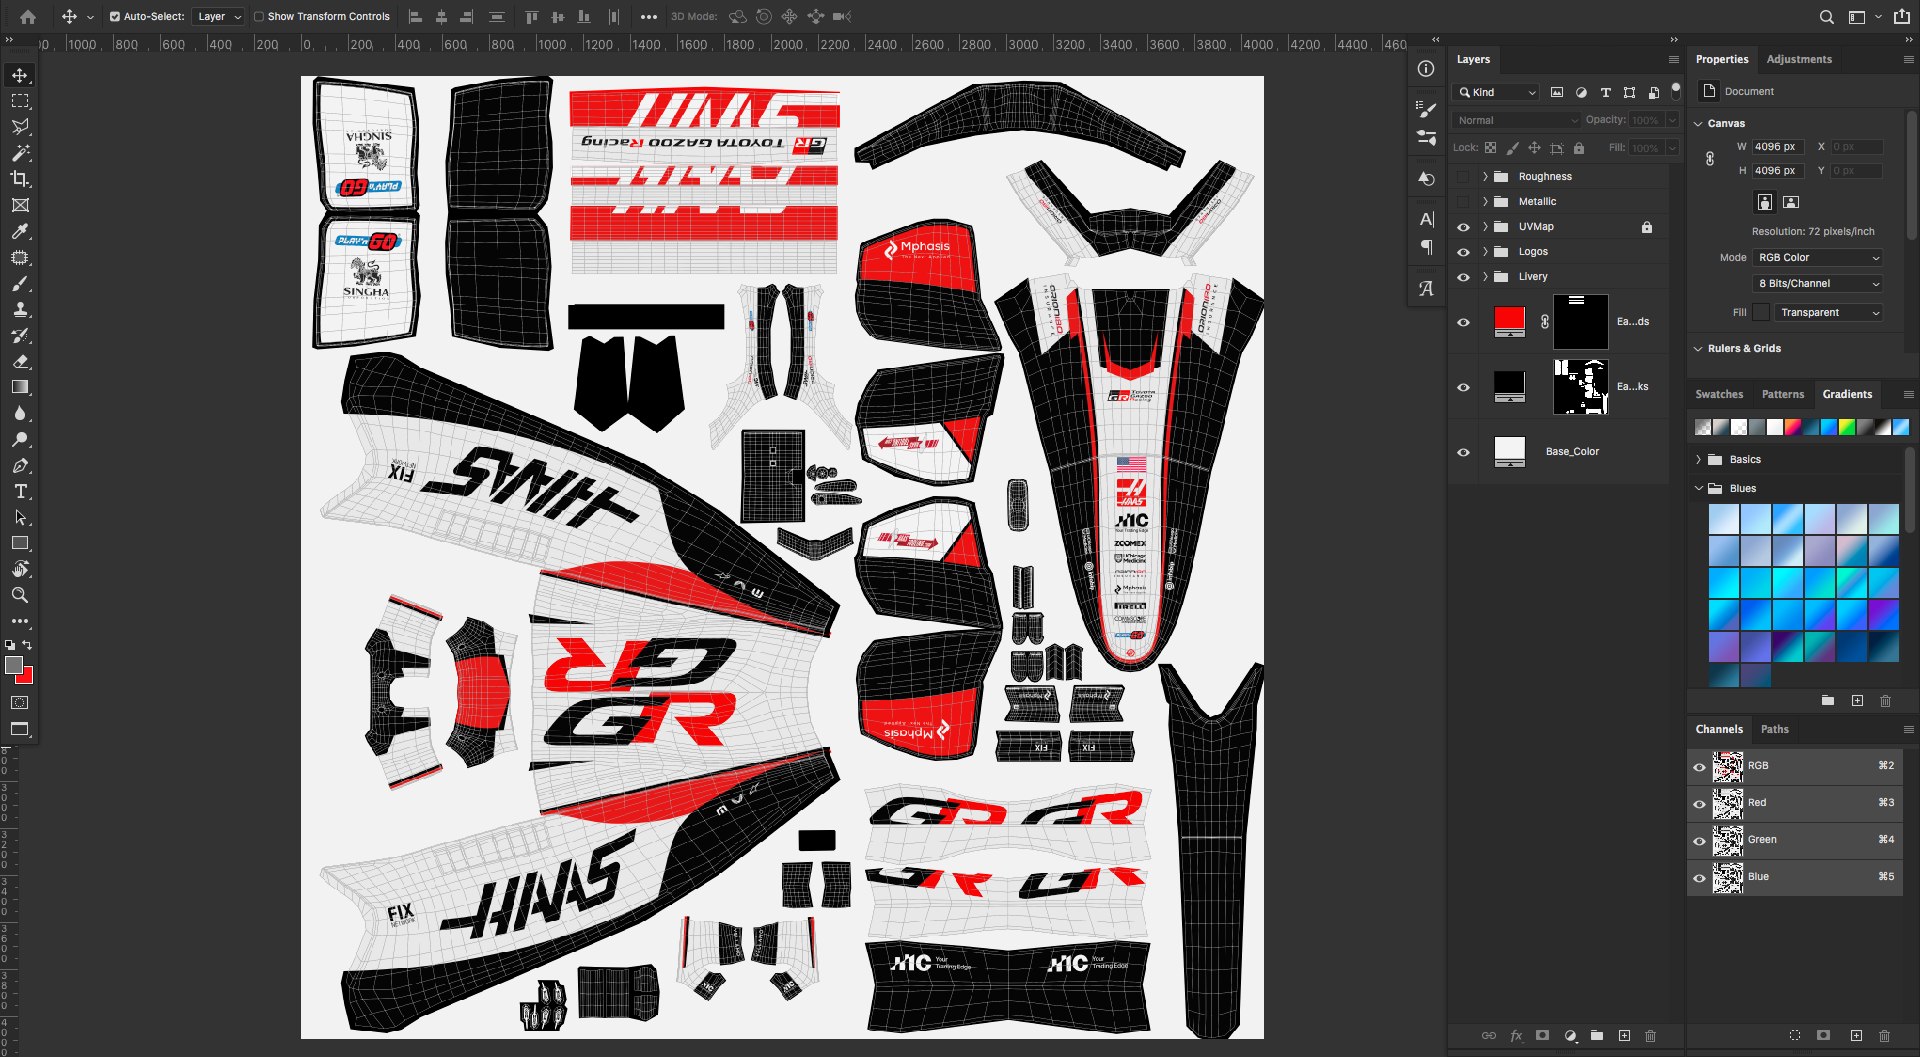
Task: Collapse the Blues gradient folder
Action: coord(1699,489)
